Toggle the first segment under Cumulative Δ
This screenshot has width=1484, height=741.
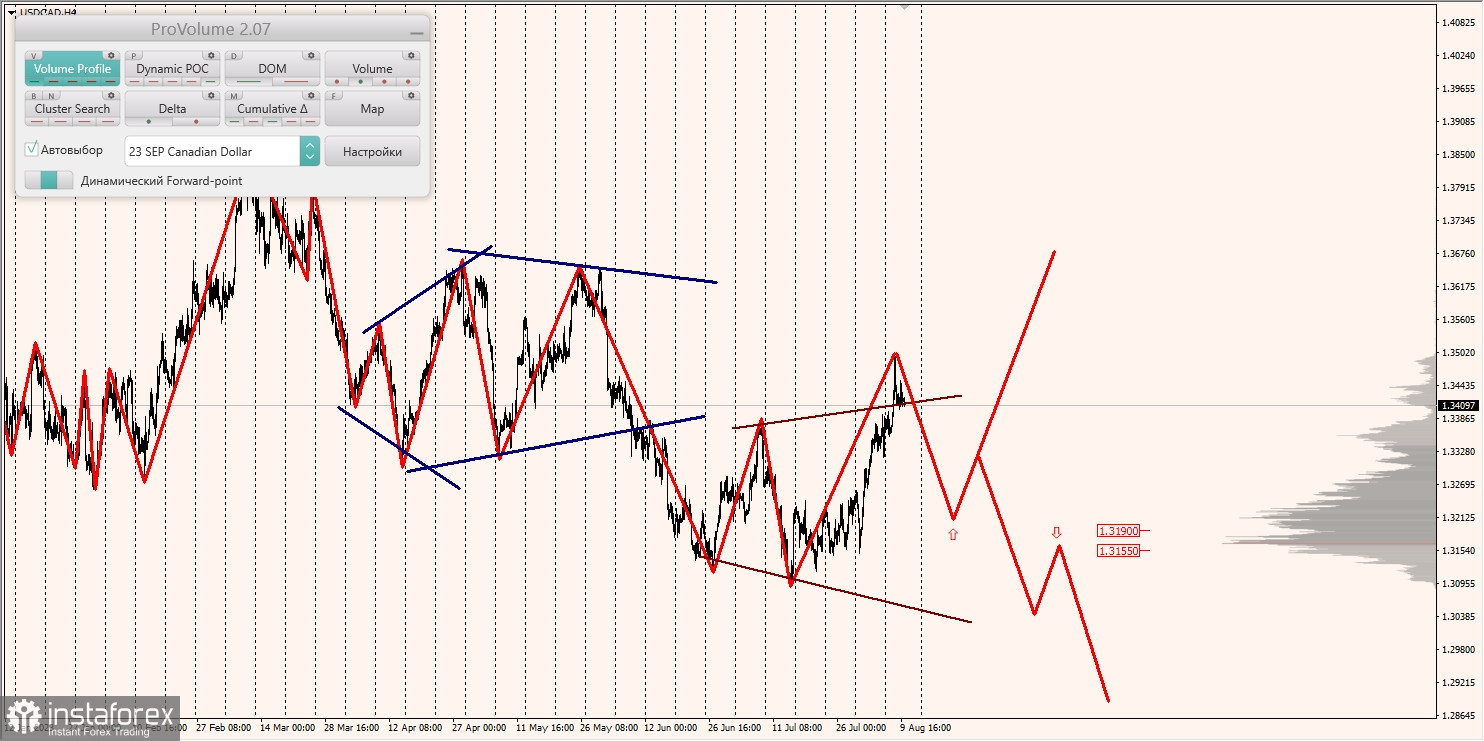(x=235, y=121)
